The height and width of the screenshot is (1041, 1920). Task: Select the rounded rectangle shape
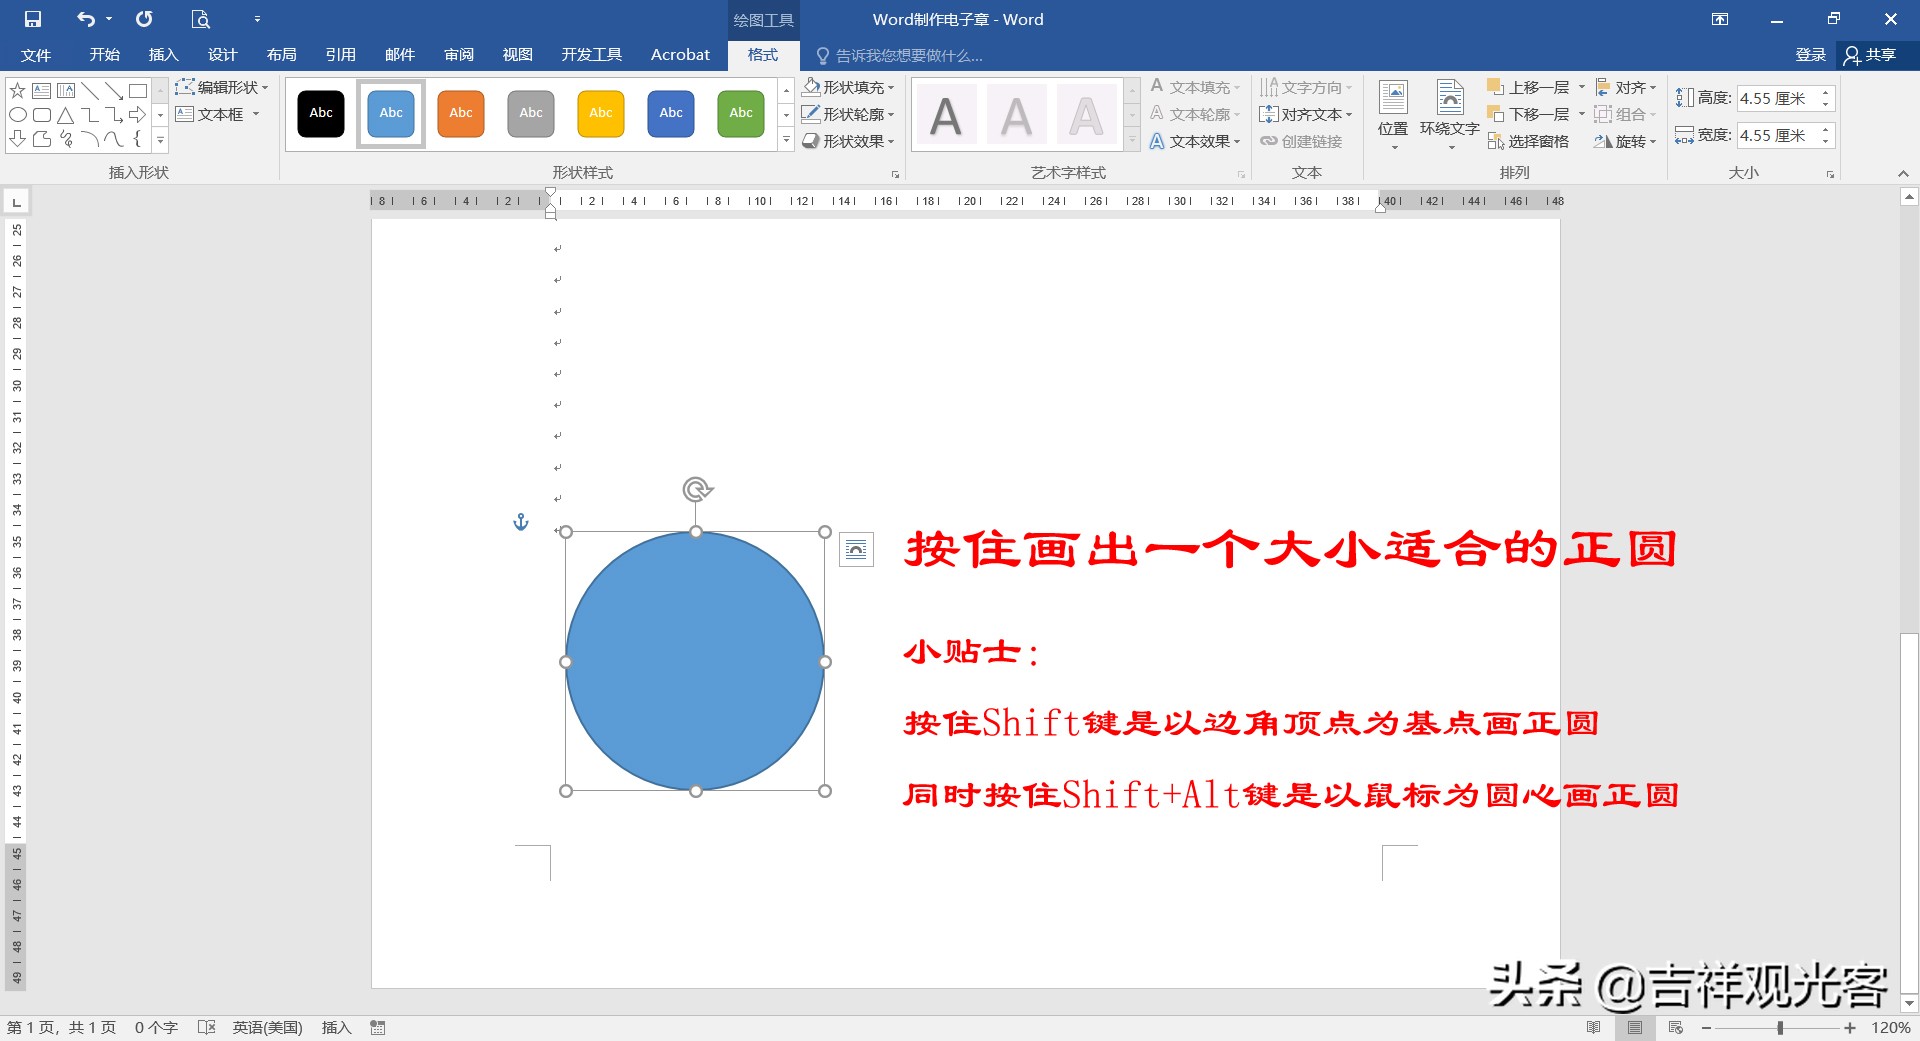pos(41,115)
